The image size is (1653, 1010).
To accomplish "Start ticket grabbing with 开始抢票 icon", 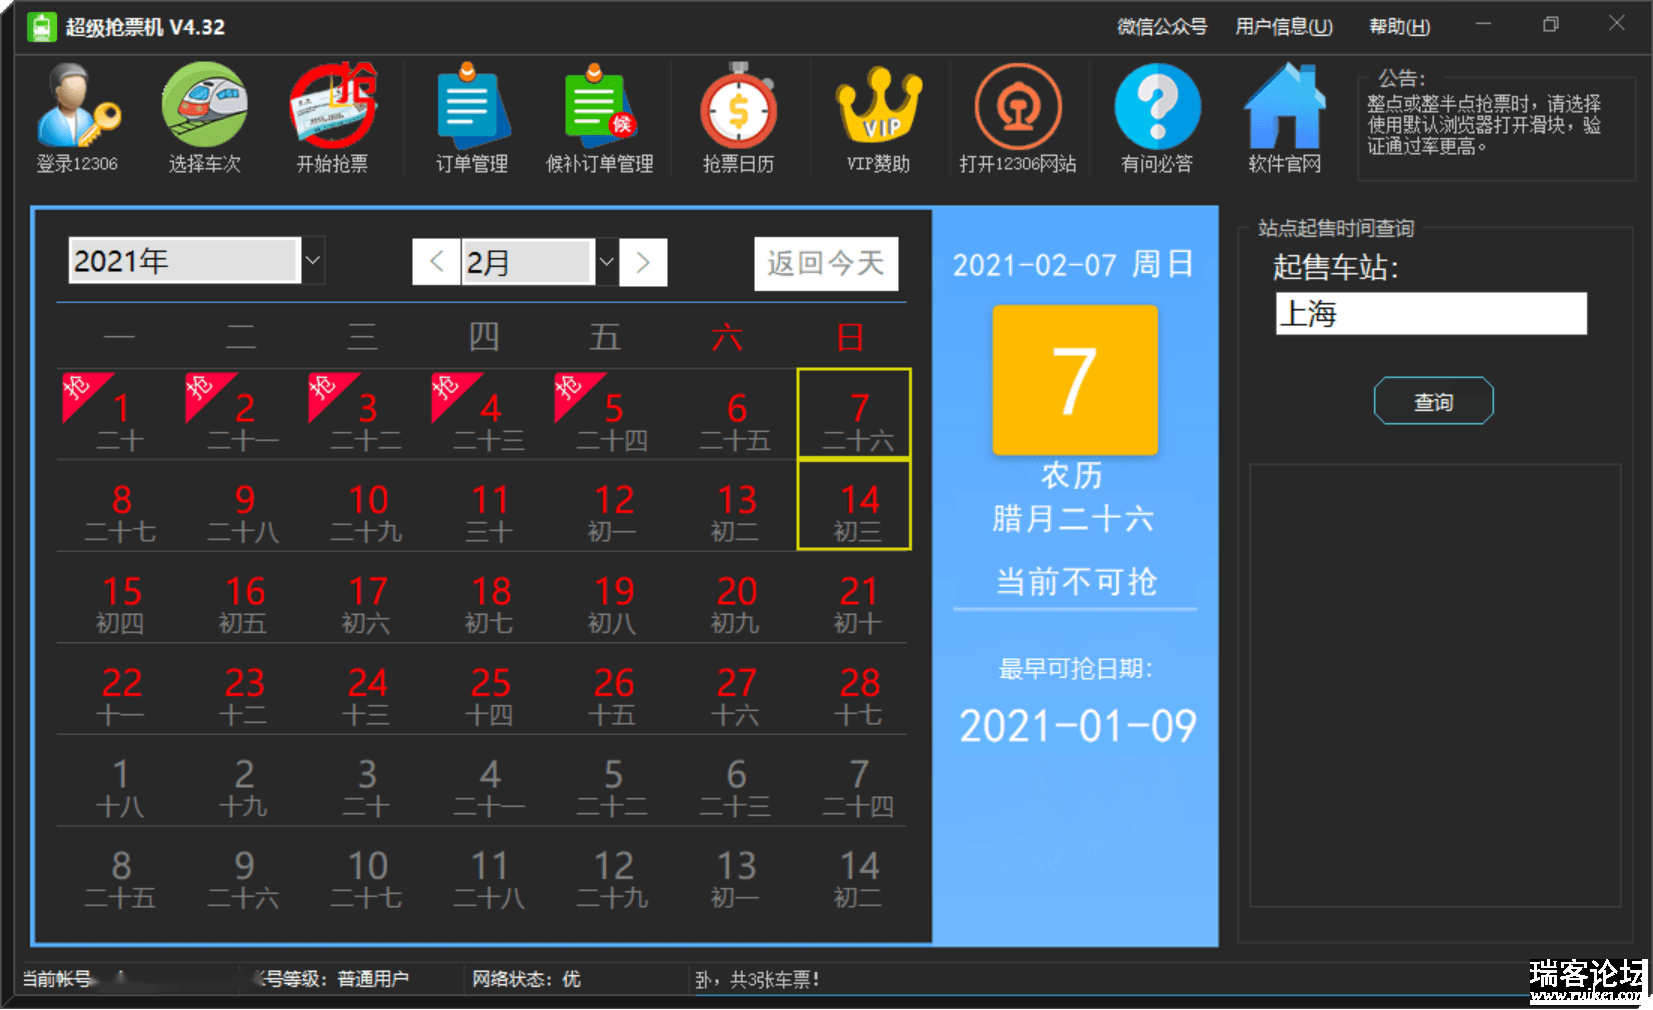I will pyautogui.click(x=332, y=118).
